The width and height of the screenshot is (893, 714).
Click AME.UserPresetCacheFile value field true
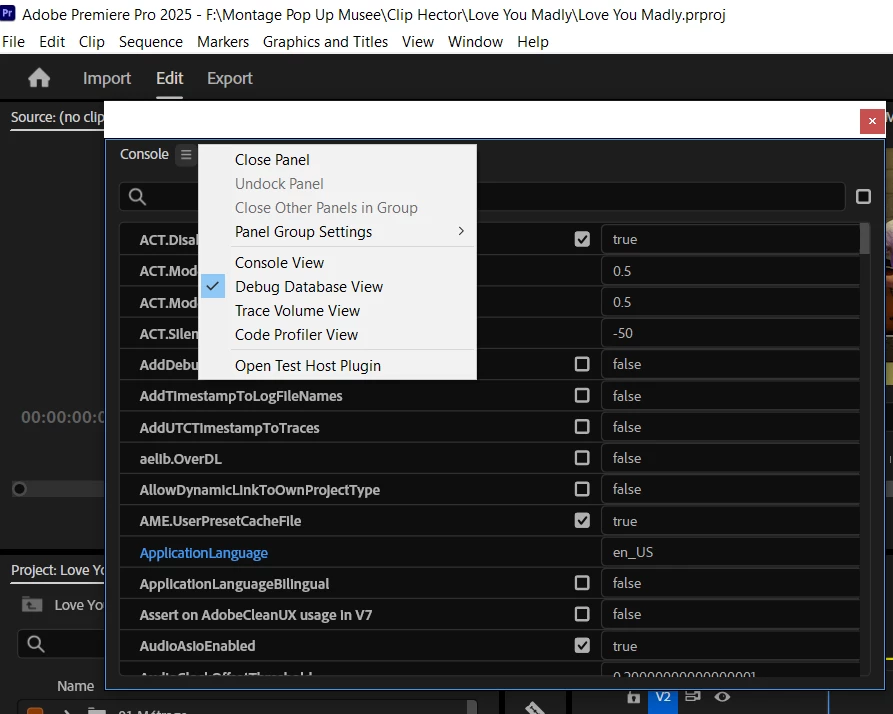(730, 520)
